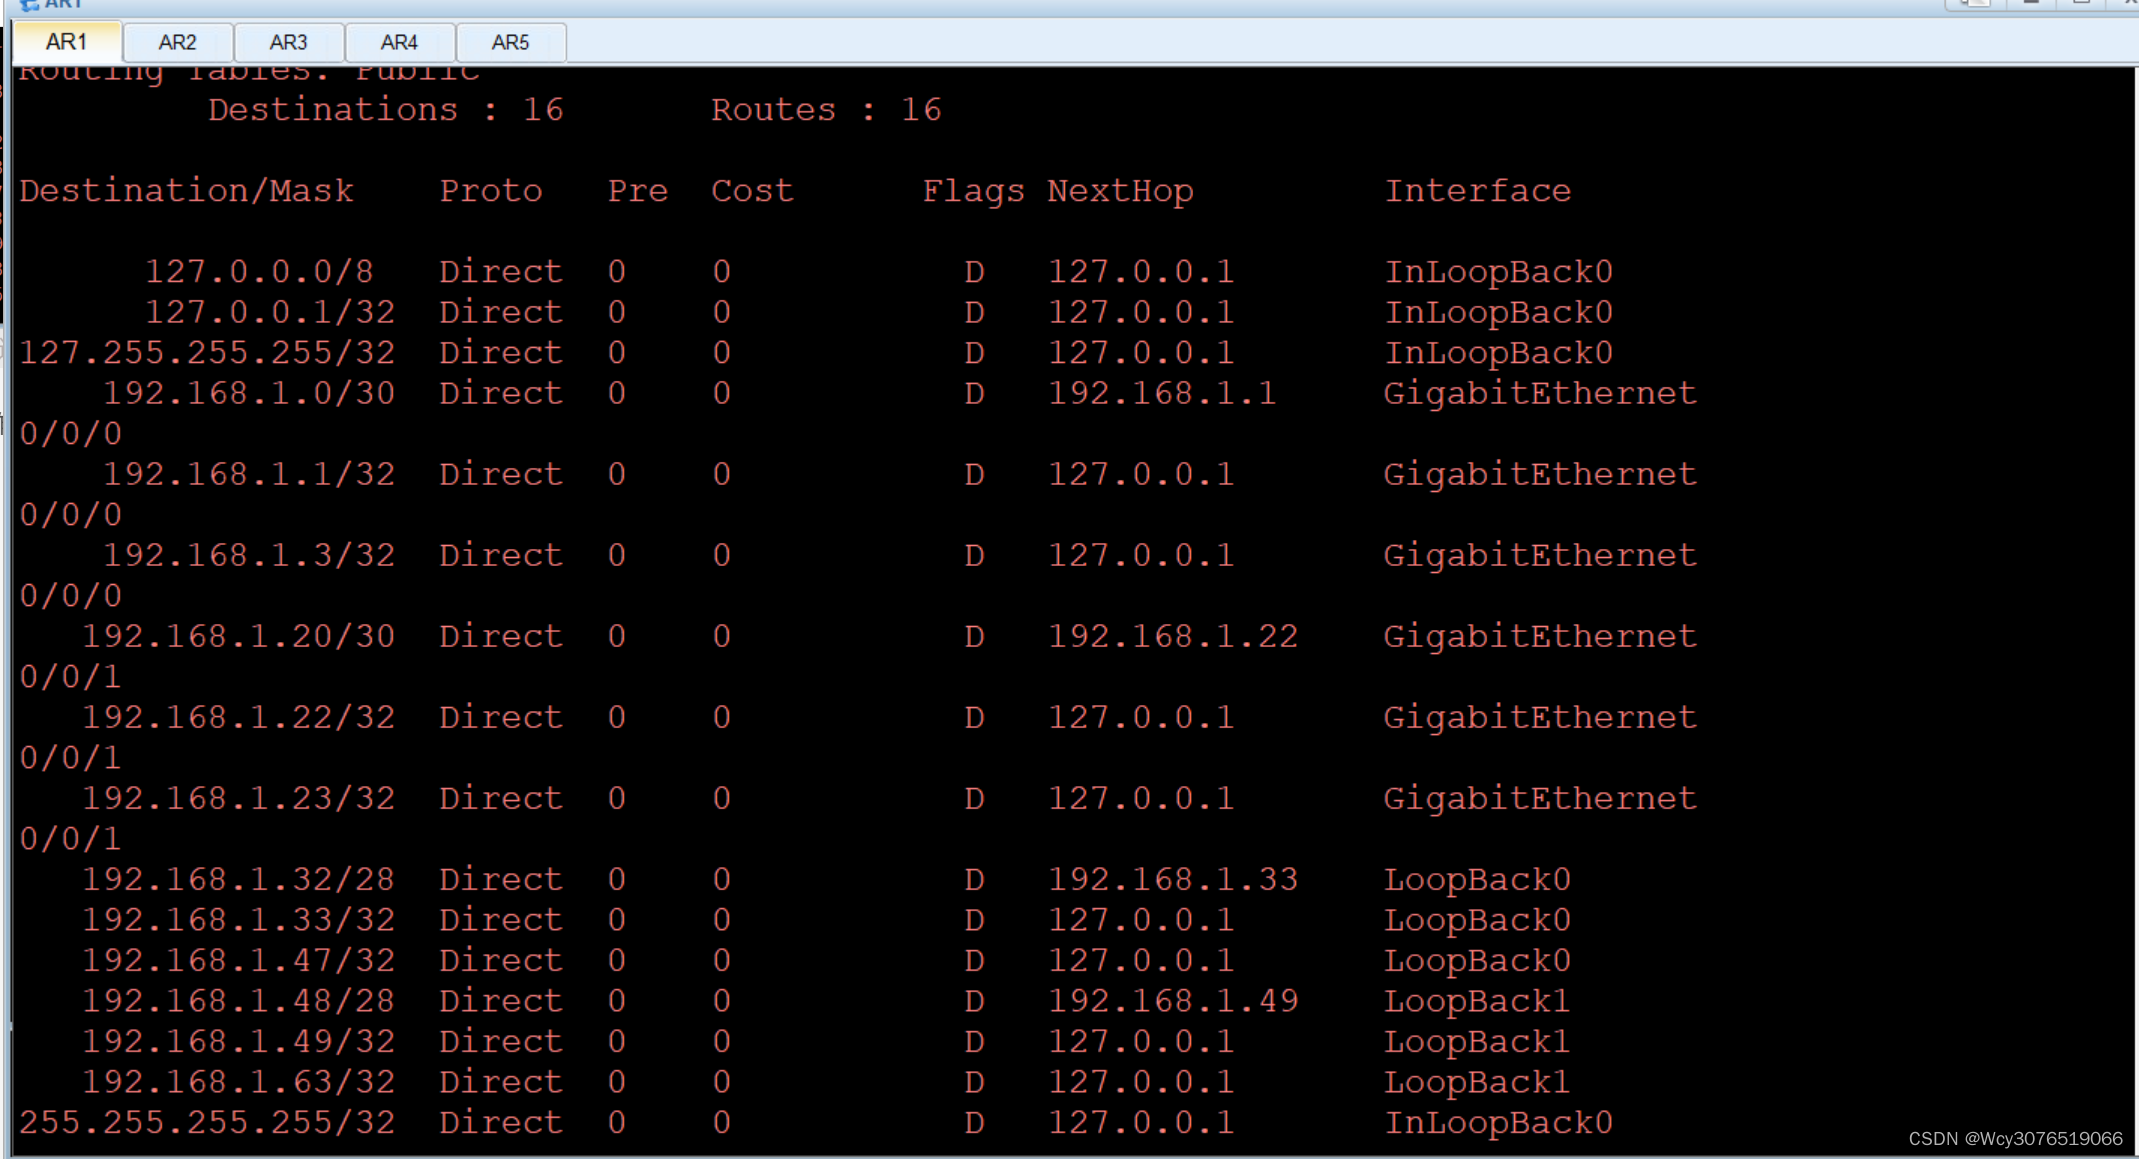This screenshot has width=2139, height=1159.
Task: Switch to the AR1 tab
Action: point(67,42)
